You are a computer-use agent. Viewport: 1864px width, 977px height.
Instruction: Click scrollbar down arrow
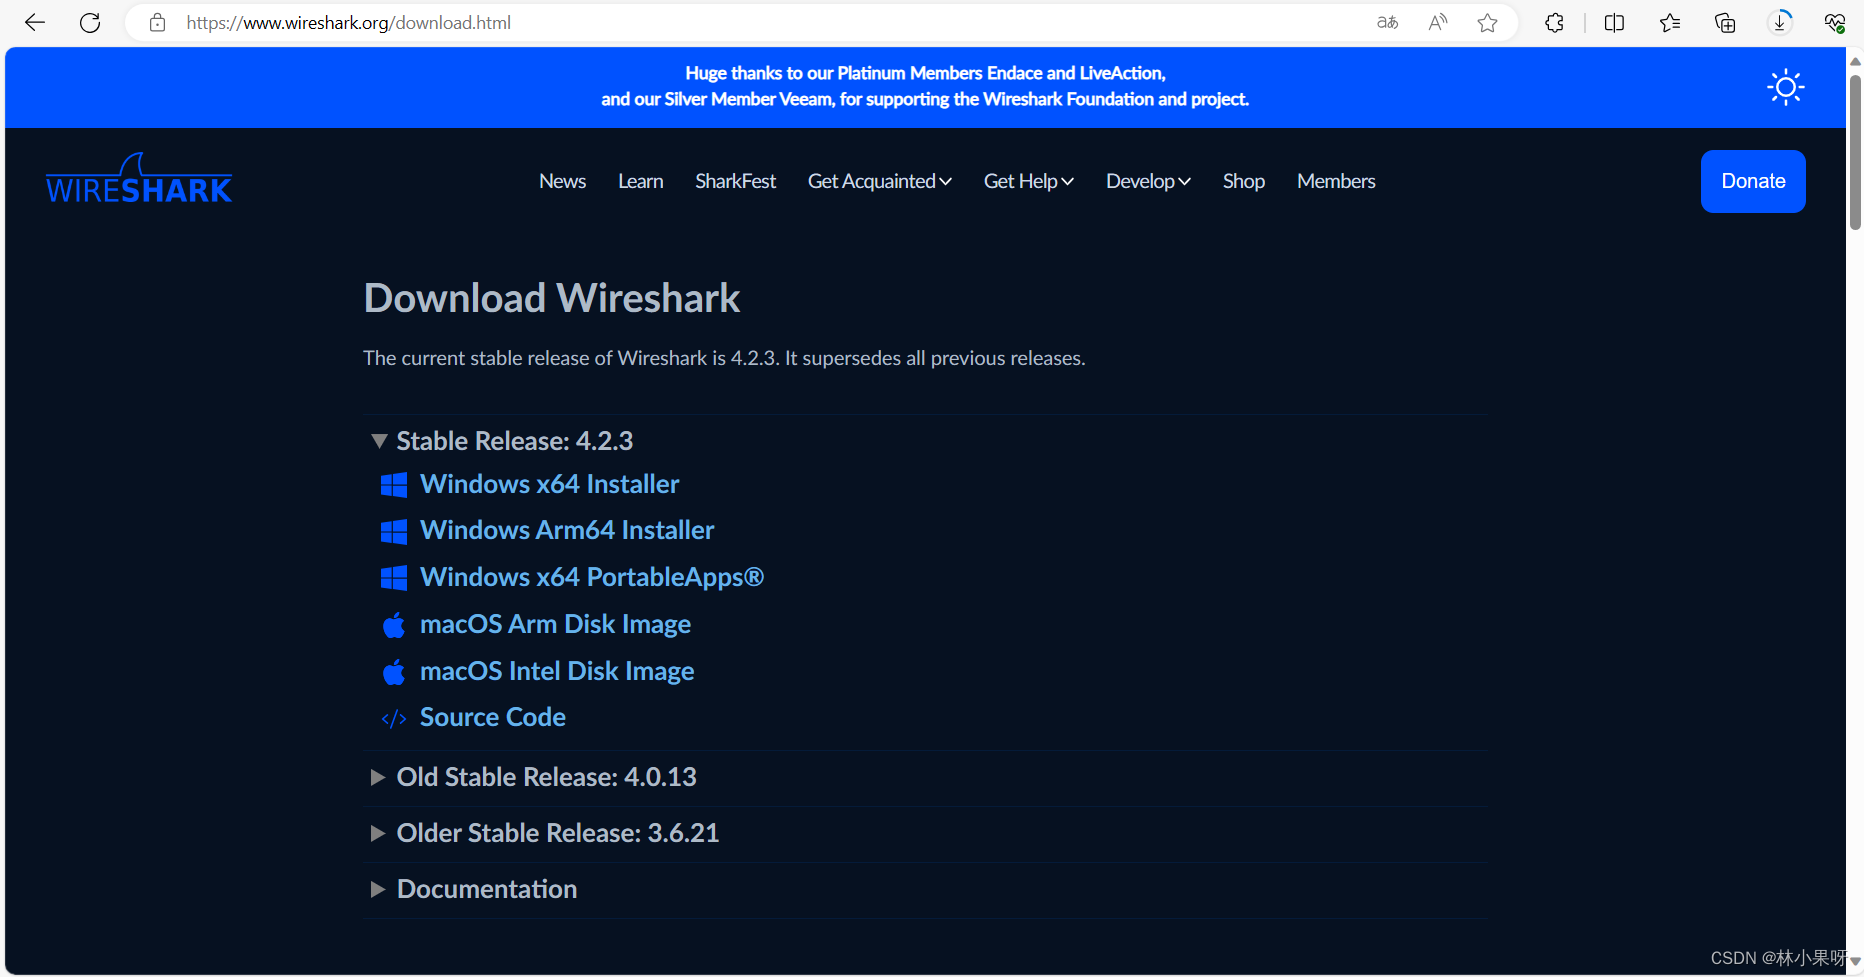point(1855,962)
